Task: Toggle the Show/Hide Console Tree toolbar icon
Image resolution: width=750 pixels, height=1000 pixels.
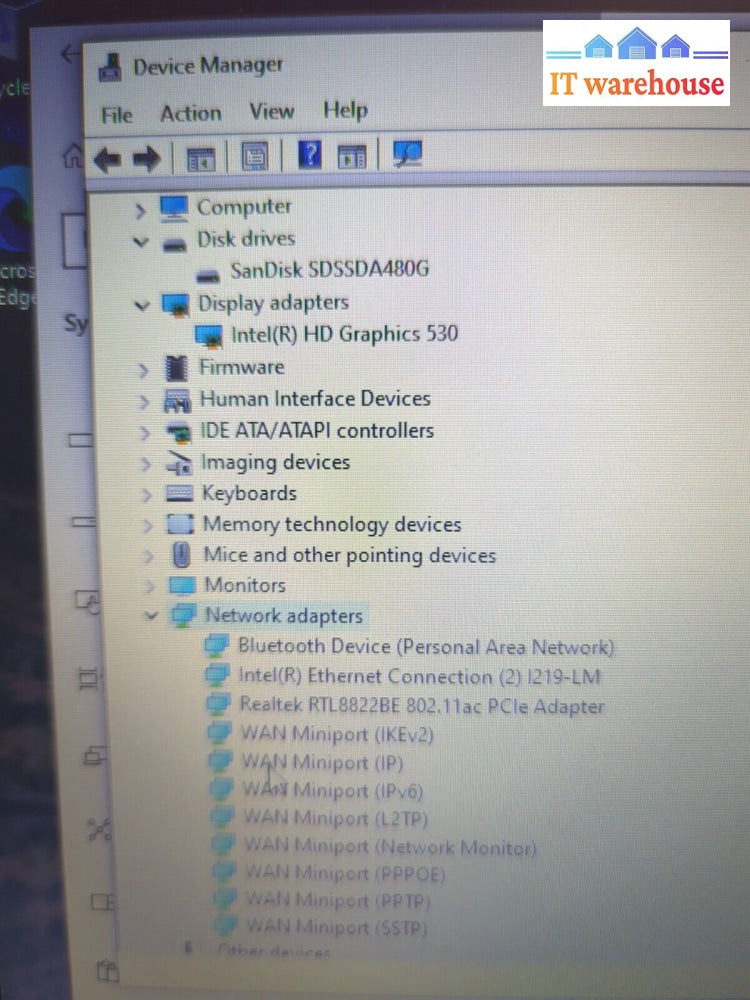Action: [x=201, y=158]
